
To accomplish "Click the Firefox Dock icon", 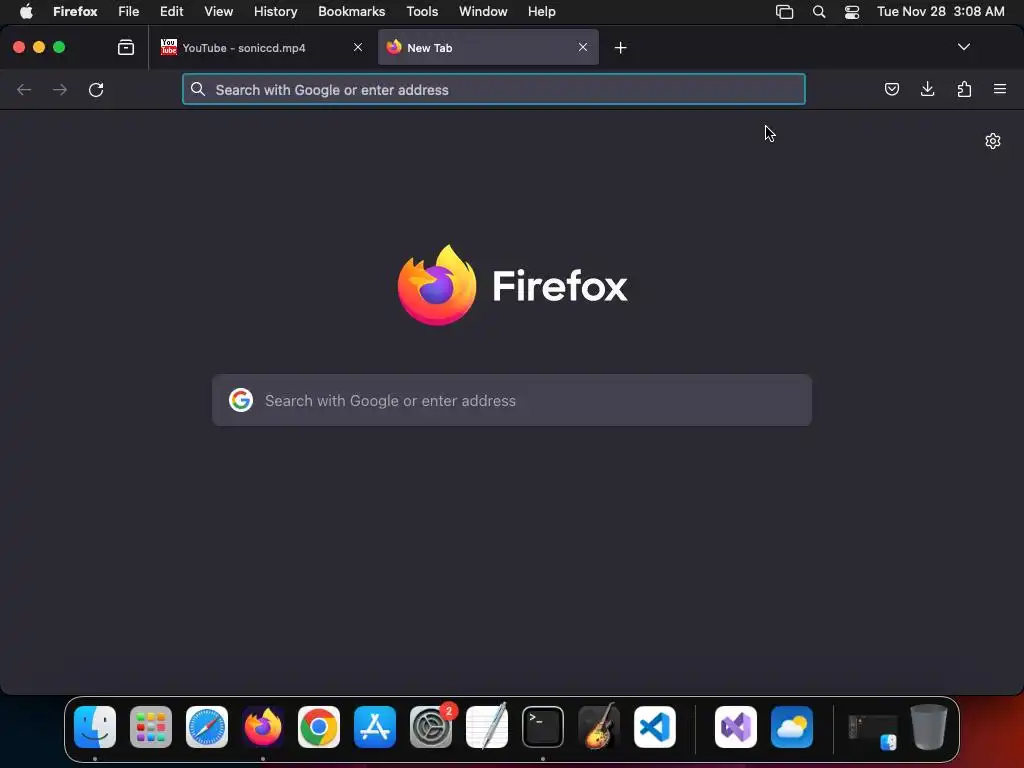I will pyautogui.click(x=263, y=727).
